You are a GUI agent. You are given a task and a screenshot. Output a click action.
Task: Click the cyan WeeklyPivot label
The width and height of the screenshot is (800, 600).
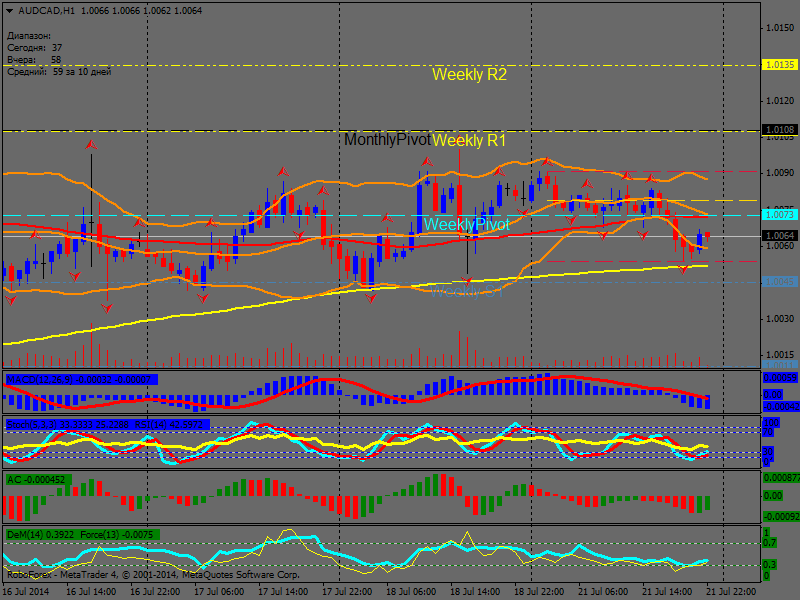click(466, 224)
